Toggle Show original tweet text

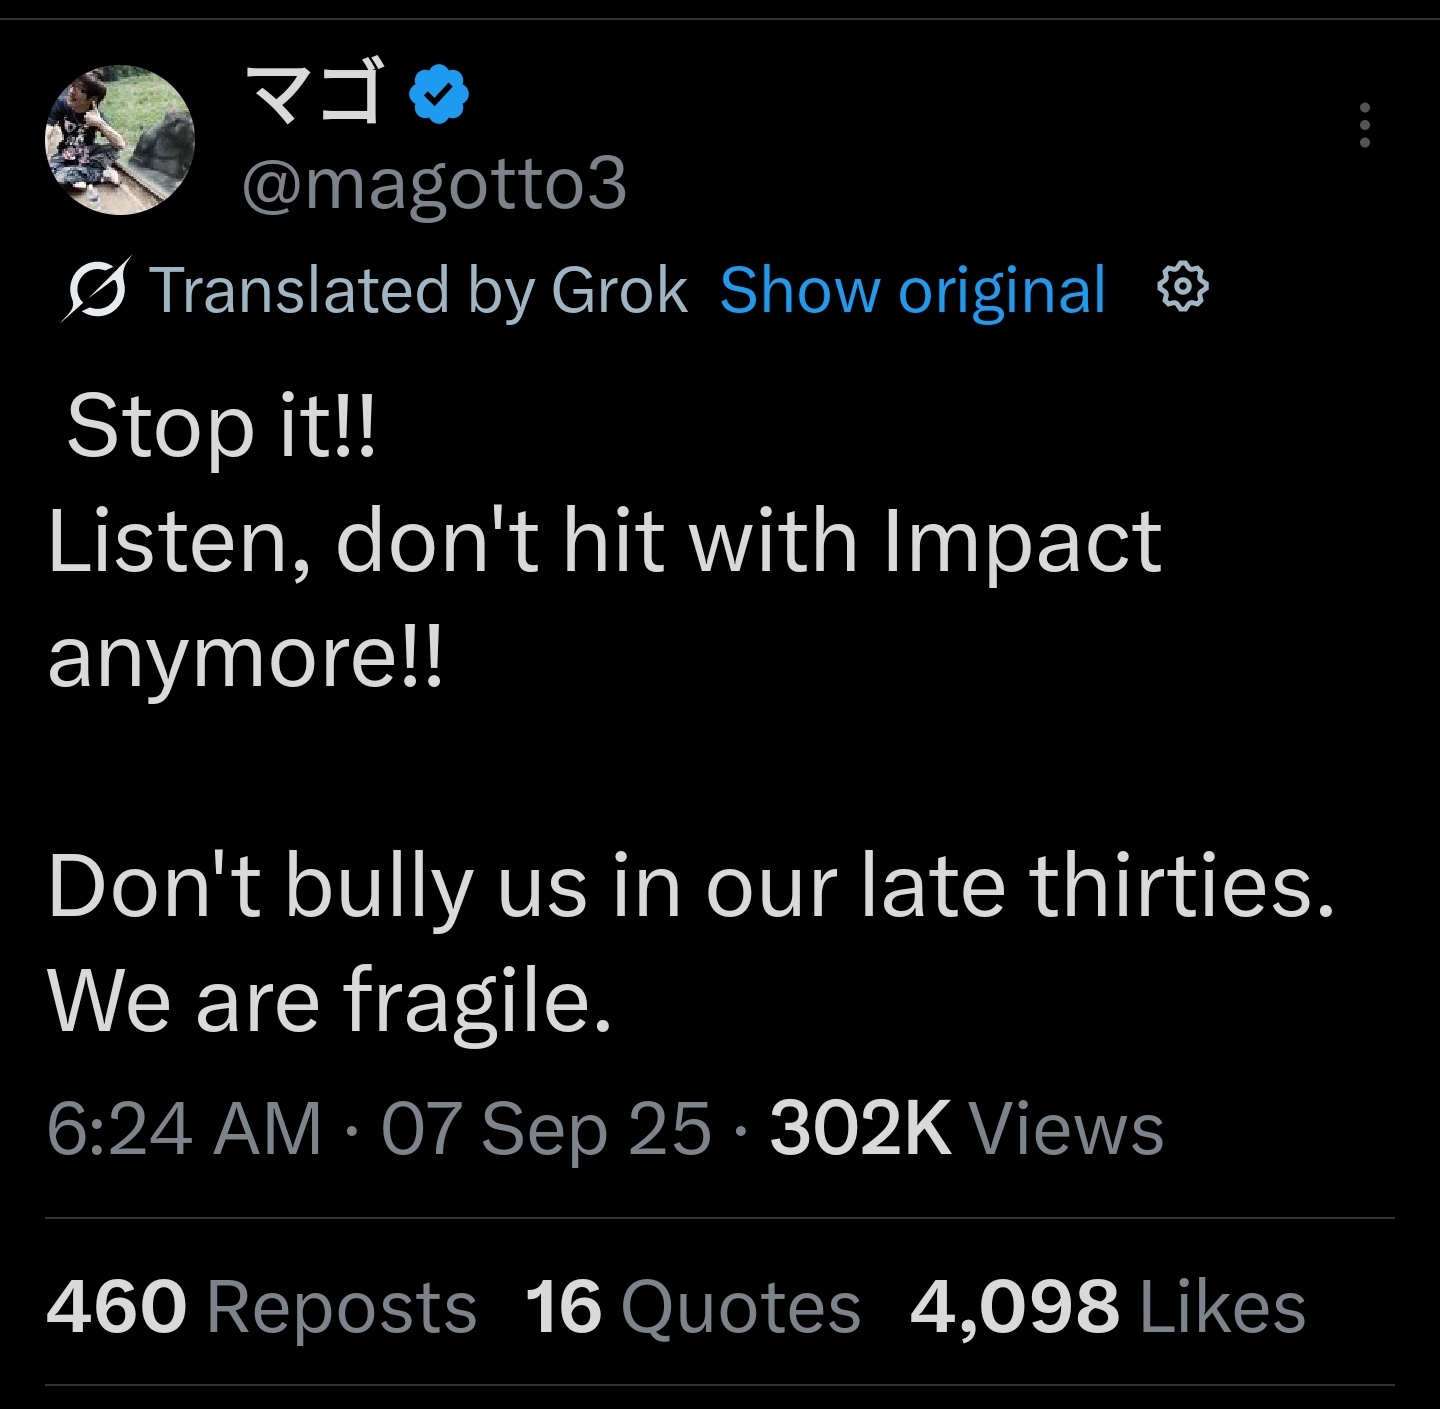[912, 291]
